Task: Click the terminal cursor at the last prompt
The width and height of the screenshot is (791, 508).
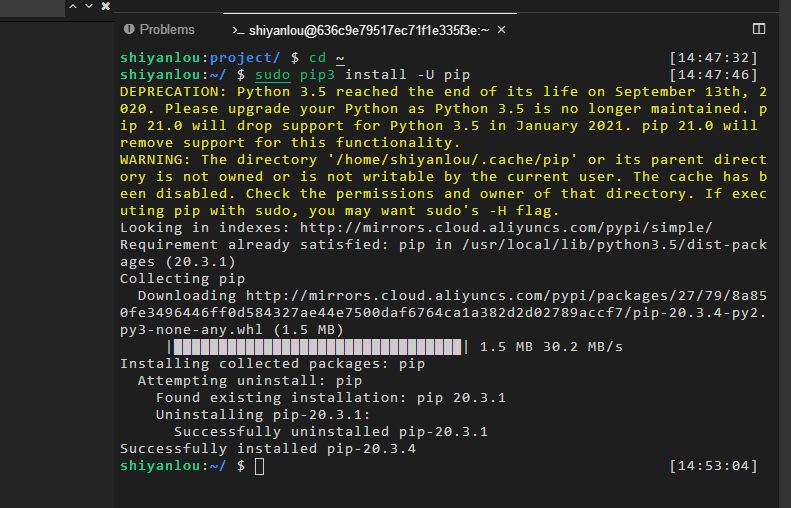Action: click(x=260, y=466)
